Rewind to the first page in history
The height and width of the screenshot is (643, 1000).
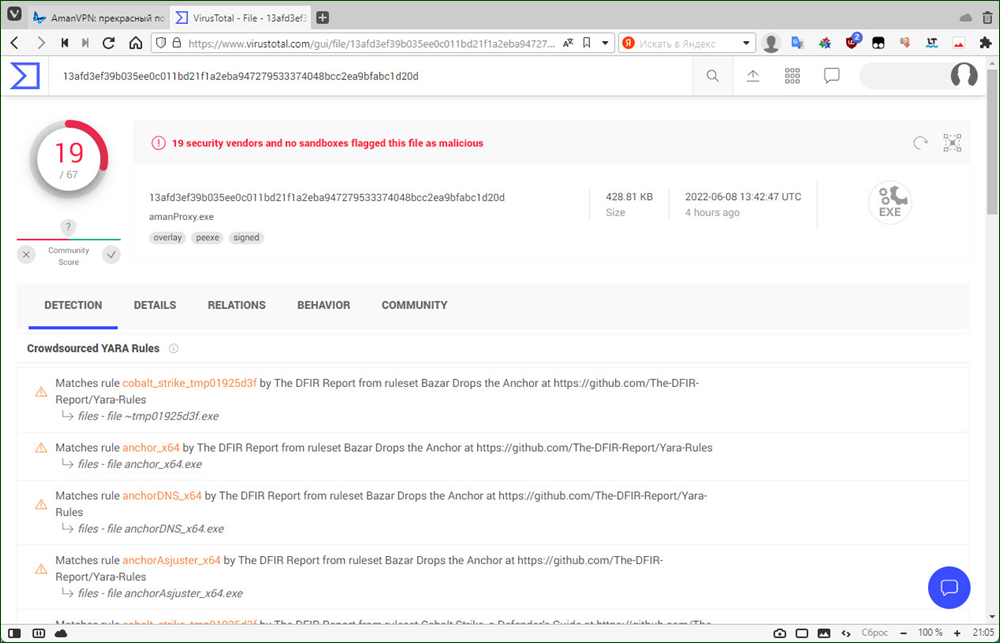64,43
